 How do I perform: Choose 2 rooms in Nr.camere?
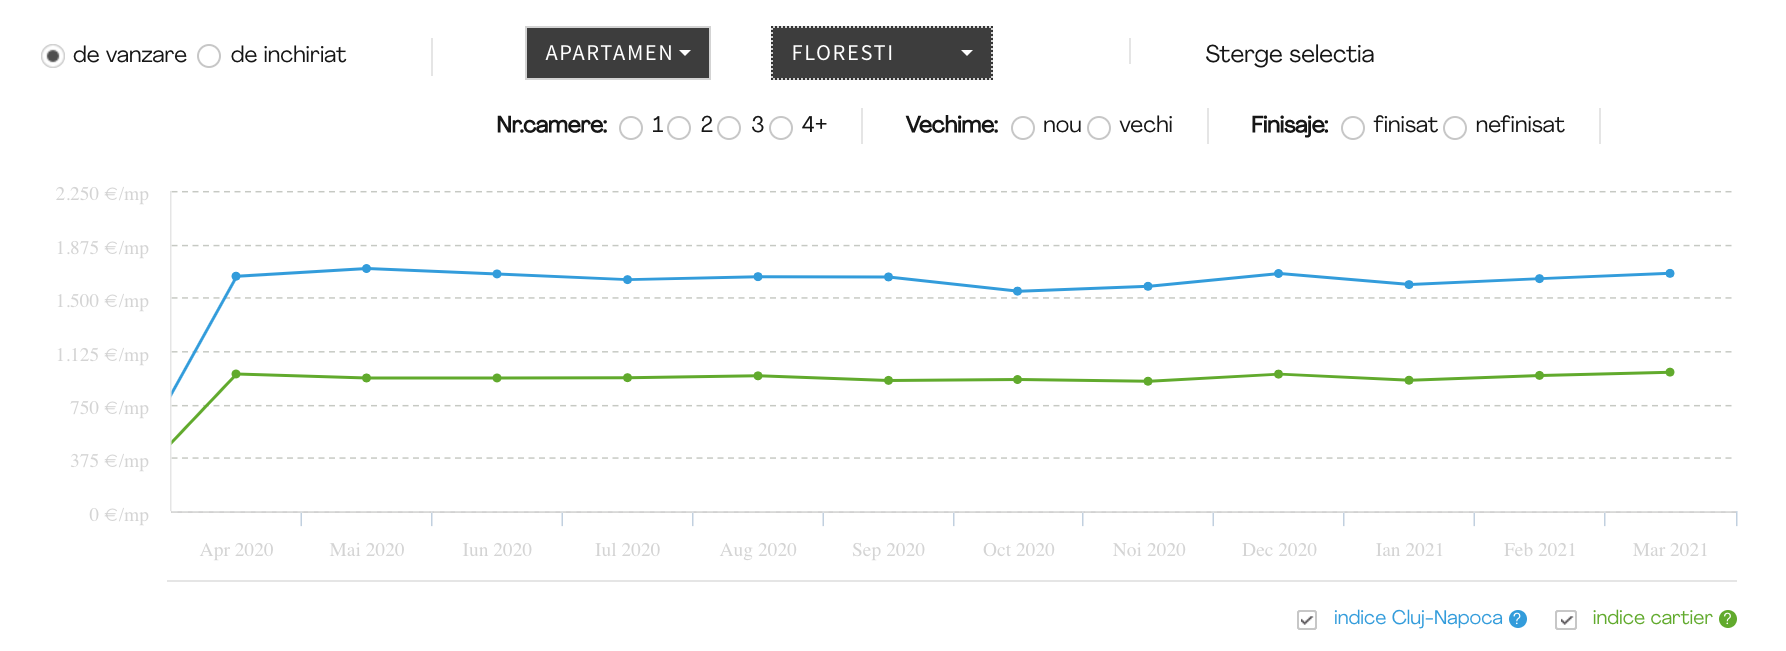(679, 128)
